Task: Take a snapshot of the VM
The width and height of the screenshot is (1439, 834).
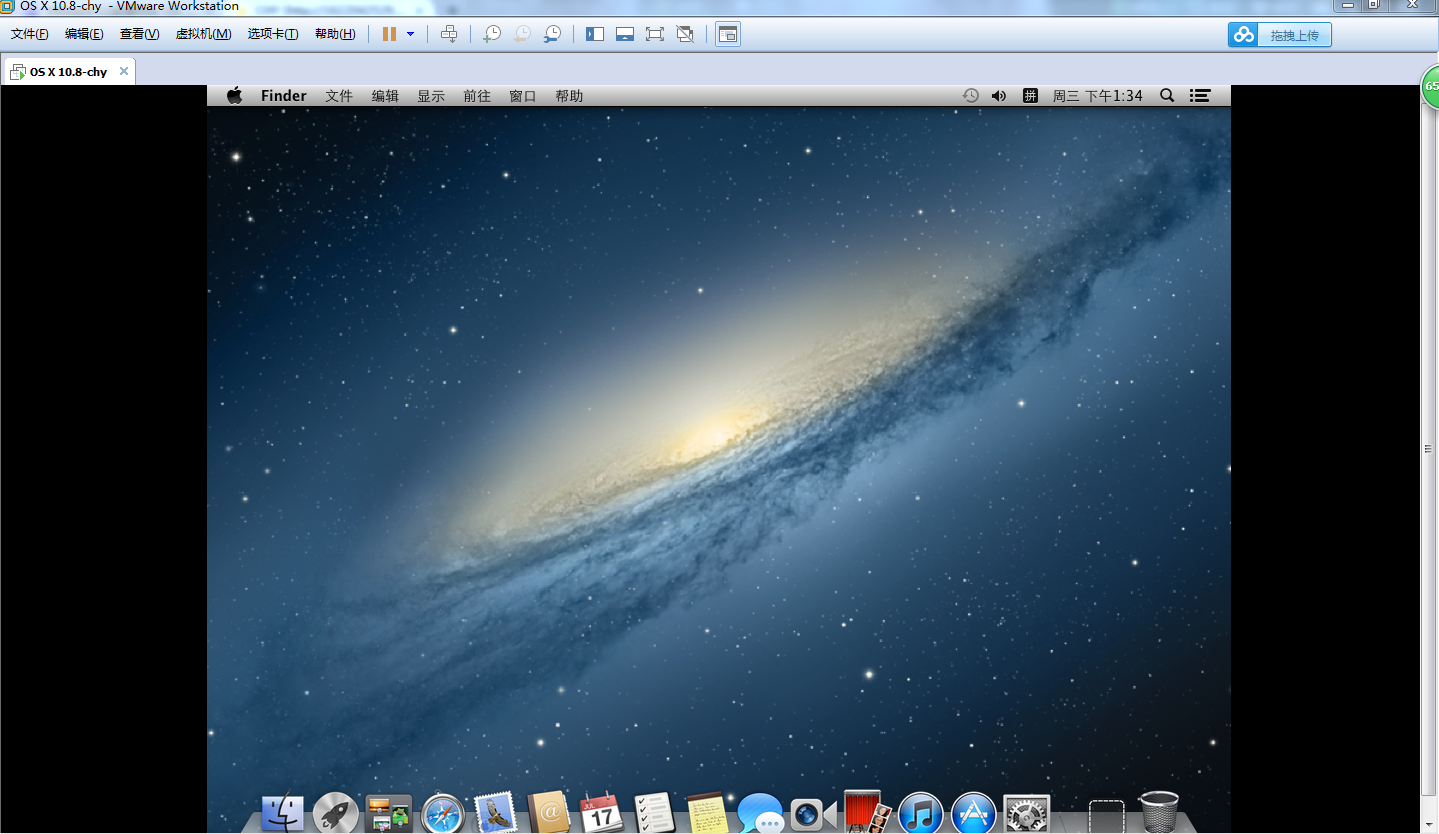Action: click(x=491, y=34)
